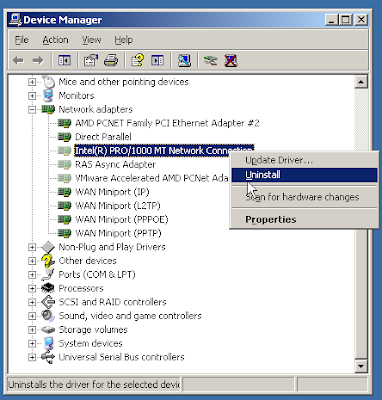Click the scrollbar up arrow
382x400 pixels.
click(361, 82)
